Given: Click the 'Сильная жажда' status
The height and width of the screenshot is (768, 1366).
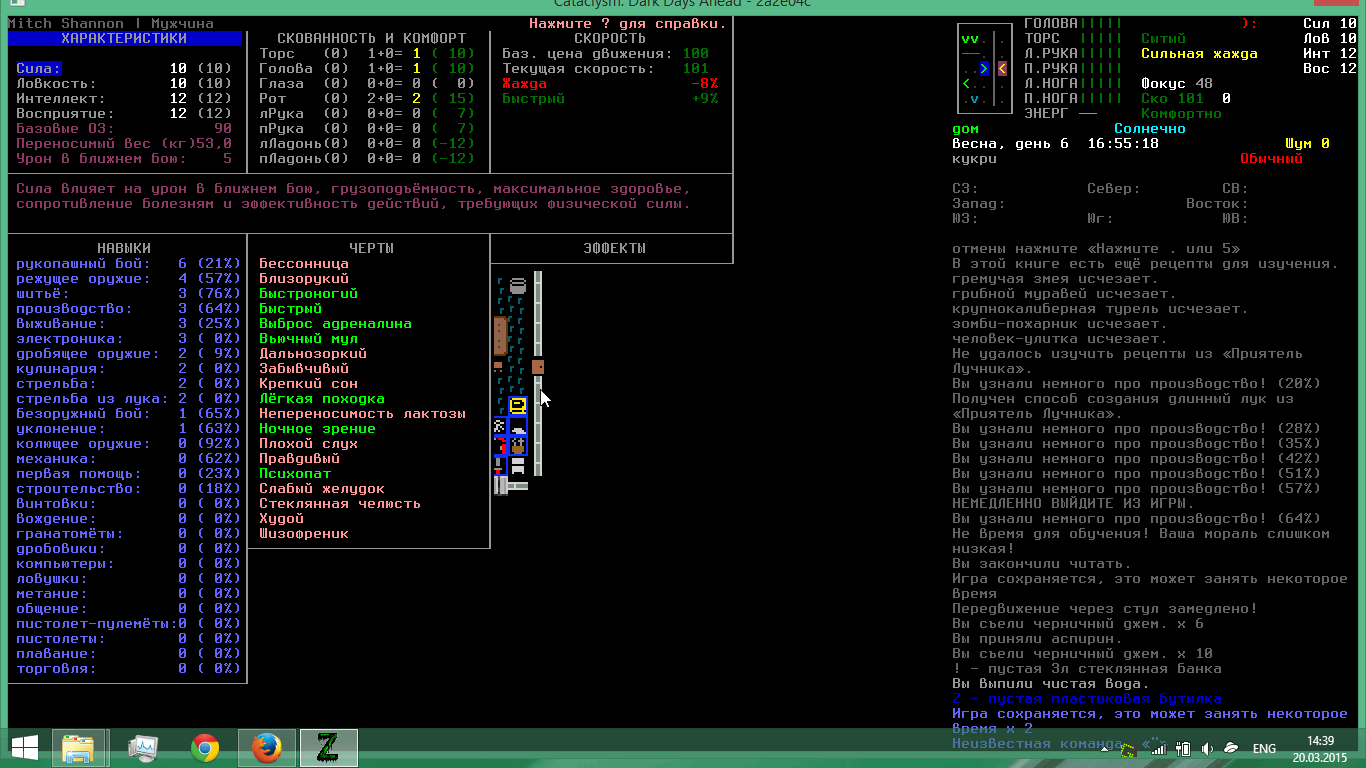Looking at the screenshot, I should [x=1200, y=54].
